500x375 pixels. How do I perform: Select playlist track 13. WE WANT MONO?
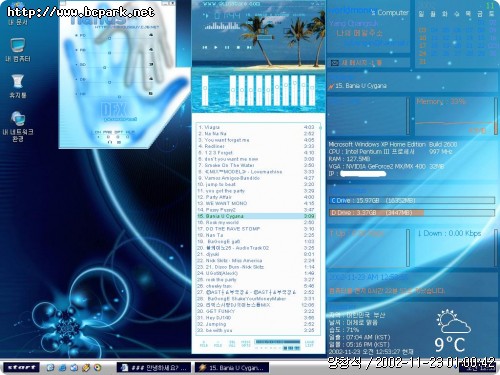point(256,203)
